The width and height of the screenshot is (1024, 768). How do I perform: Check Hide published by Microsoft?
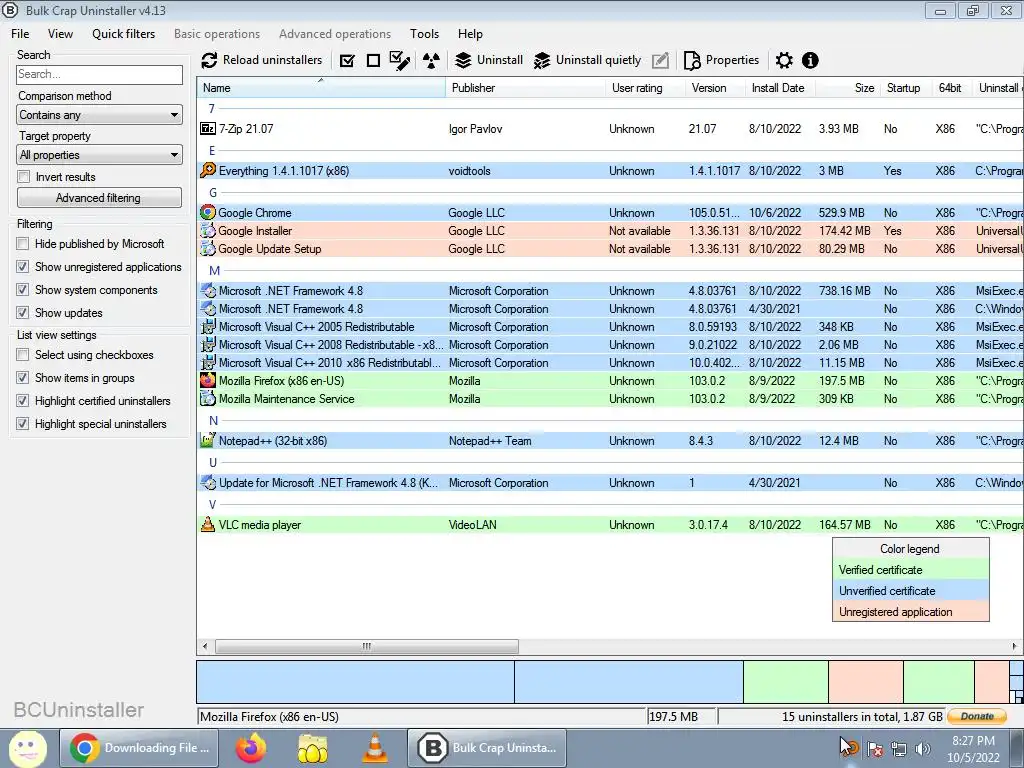click(23, 244)
